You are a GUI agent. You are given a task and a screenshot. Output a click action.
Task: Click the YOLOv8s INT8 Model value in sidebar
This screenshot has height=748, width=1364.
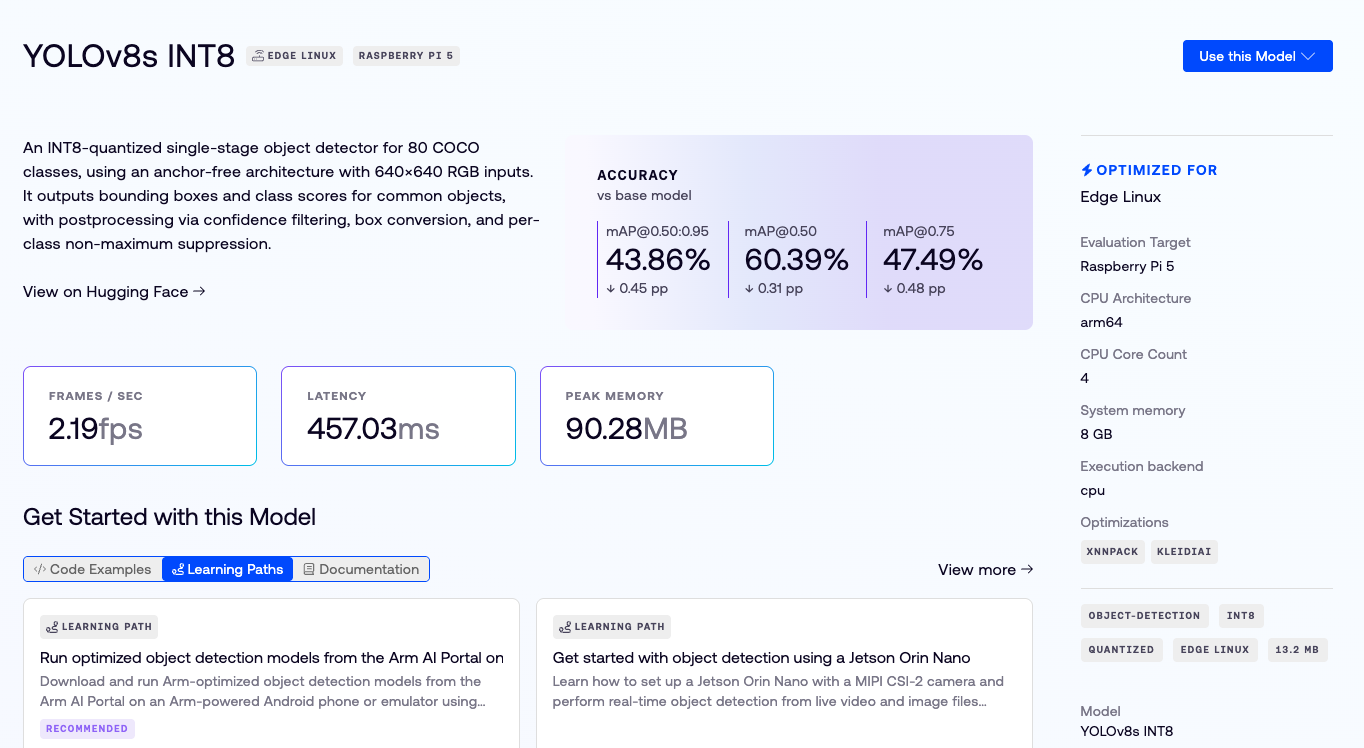point(1127,731)
